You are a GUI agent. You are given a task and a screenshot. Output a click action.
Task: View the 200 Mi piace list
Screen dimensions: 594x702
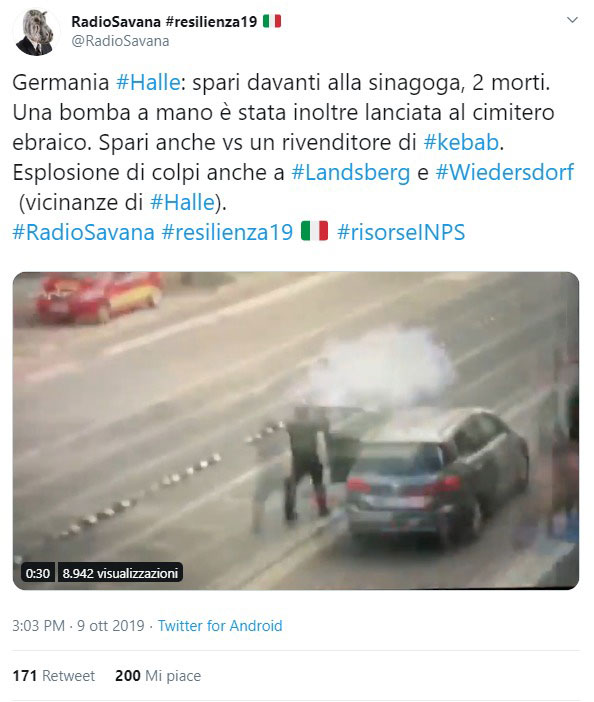click(158, 676)
